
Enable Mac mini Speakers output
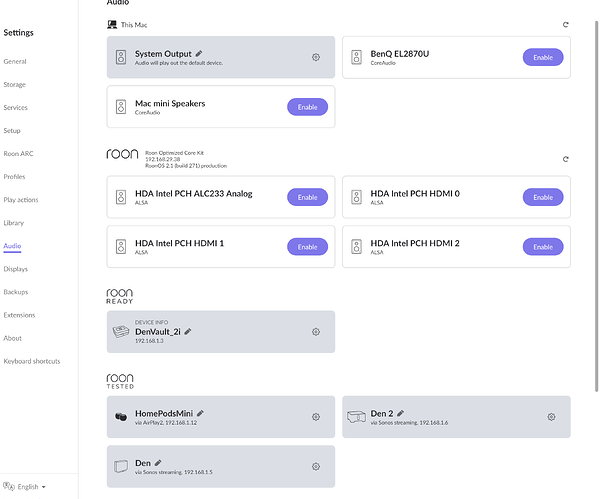point(307,106)
